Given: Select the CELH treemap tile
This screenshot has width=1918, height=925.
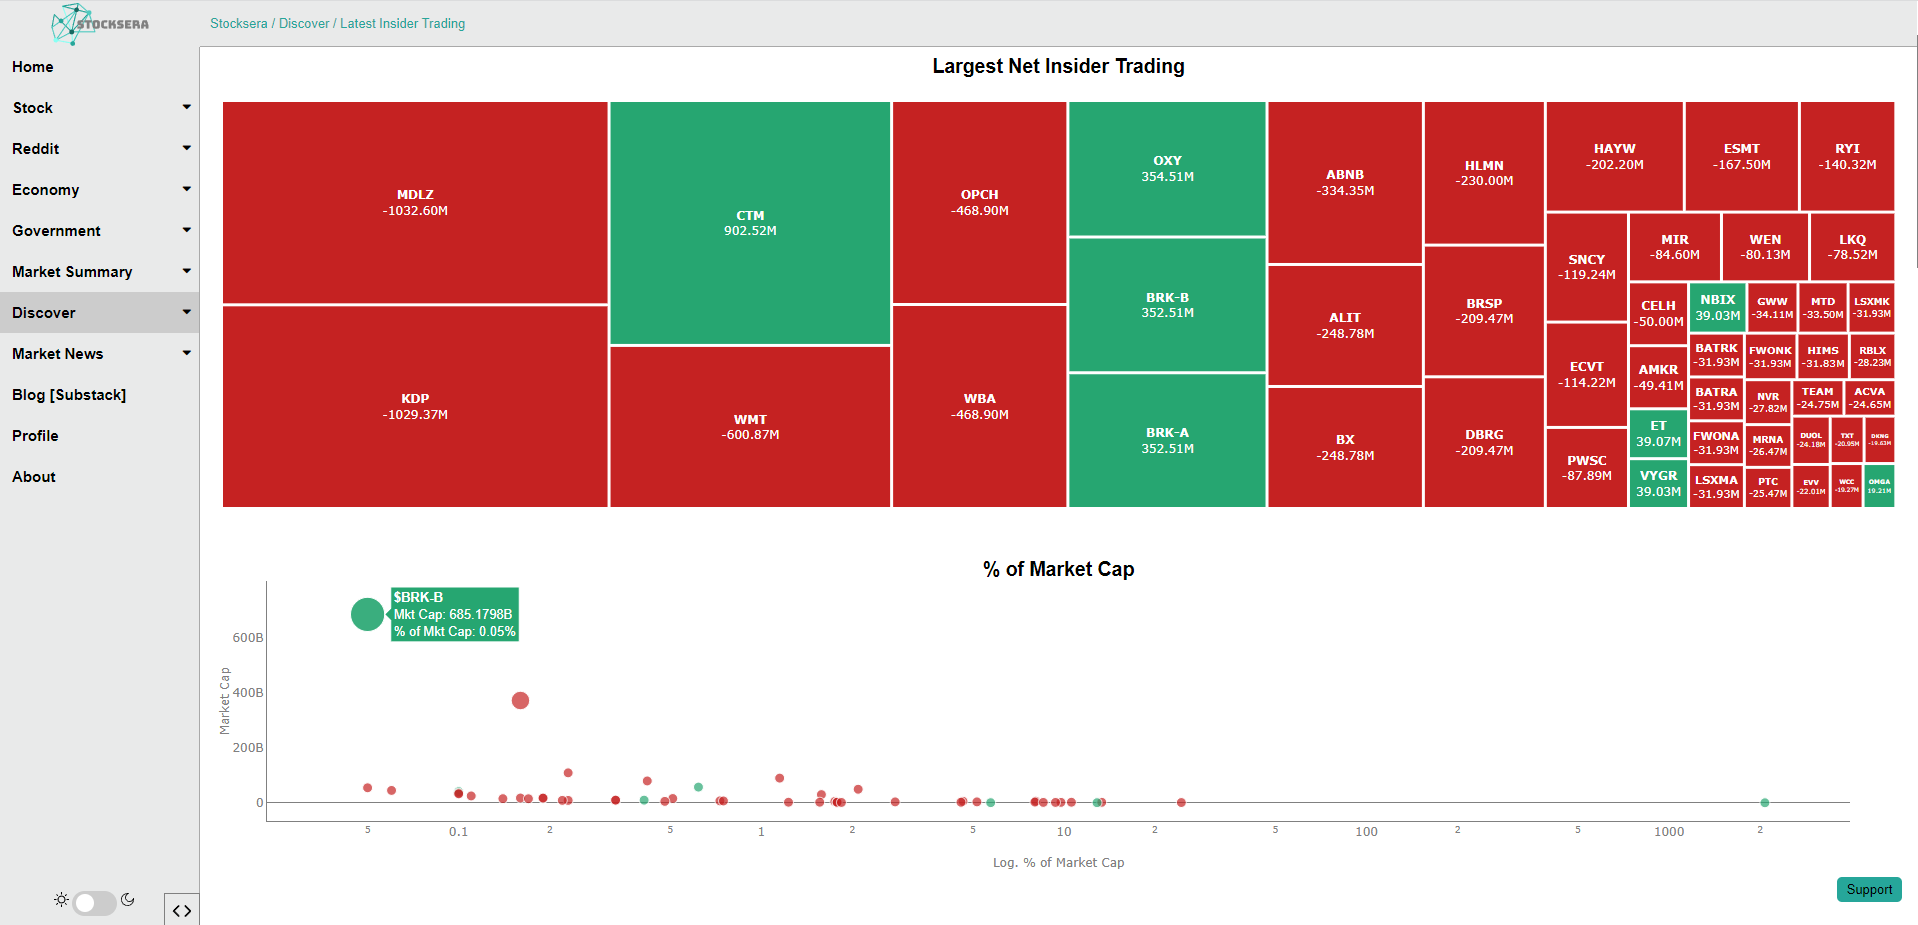Looking at the screenshot, I should (1658, 314).
